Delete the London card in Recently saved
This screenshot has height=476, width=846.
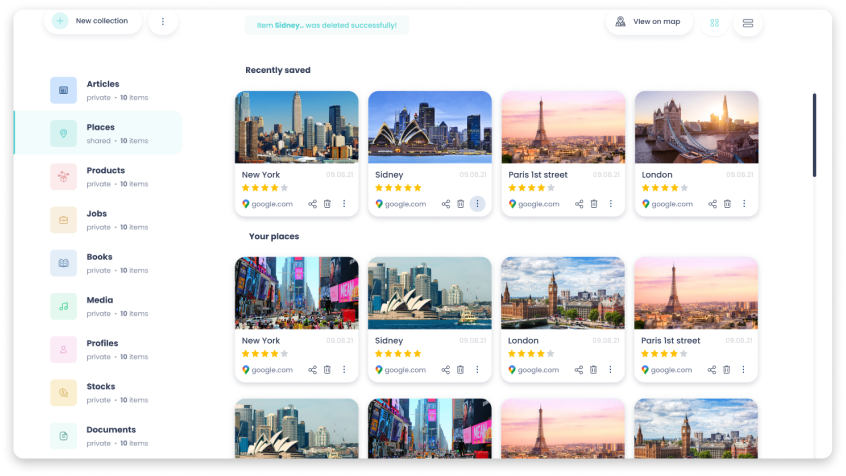pyautogui.click(x=727, y=204)
